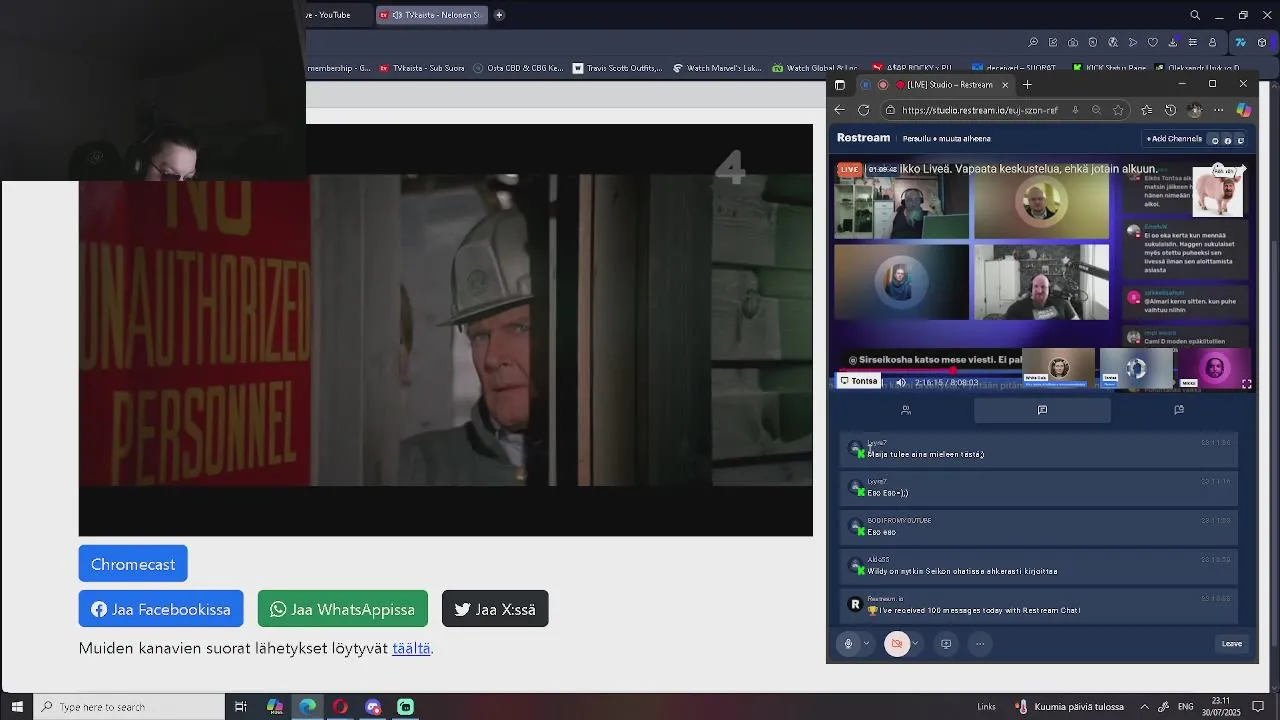Click the studio.restream.io address bar
The image size is (1280, 720).
pos(980,110)
